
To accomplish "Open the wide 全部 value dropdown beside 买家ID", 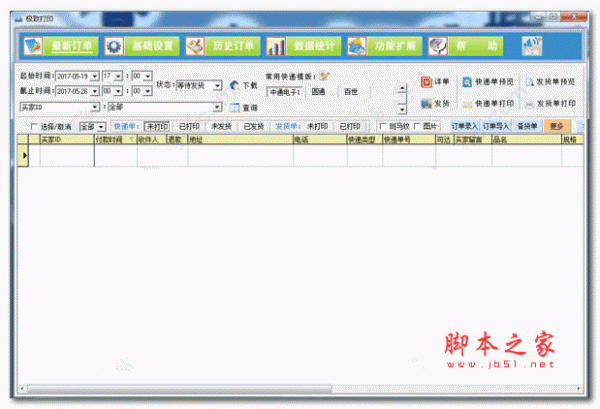I will [217, 107].
